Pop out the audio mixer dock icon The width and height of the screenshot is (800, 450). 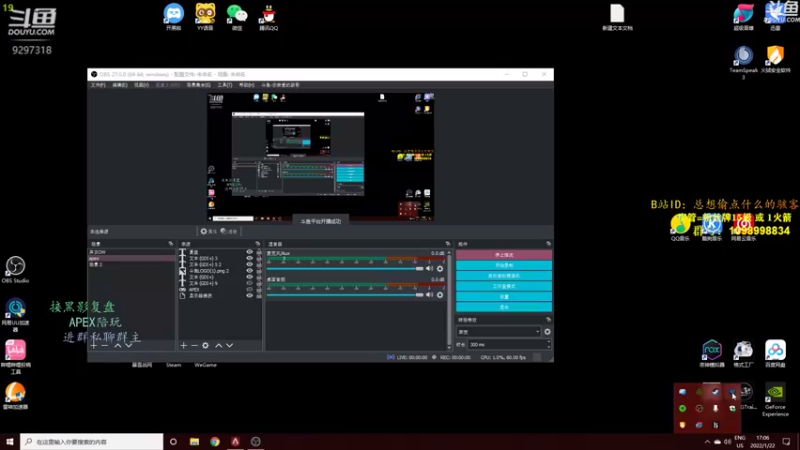(448, 244)
